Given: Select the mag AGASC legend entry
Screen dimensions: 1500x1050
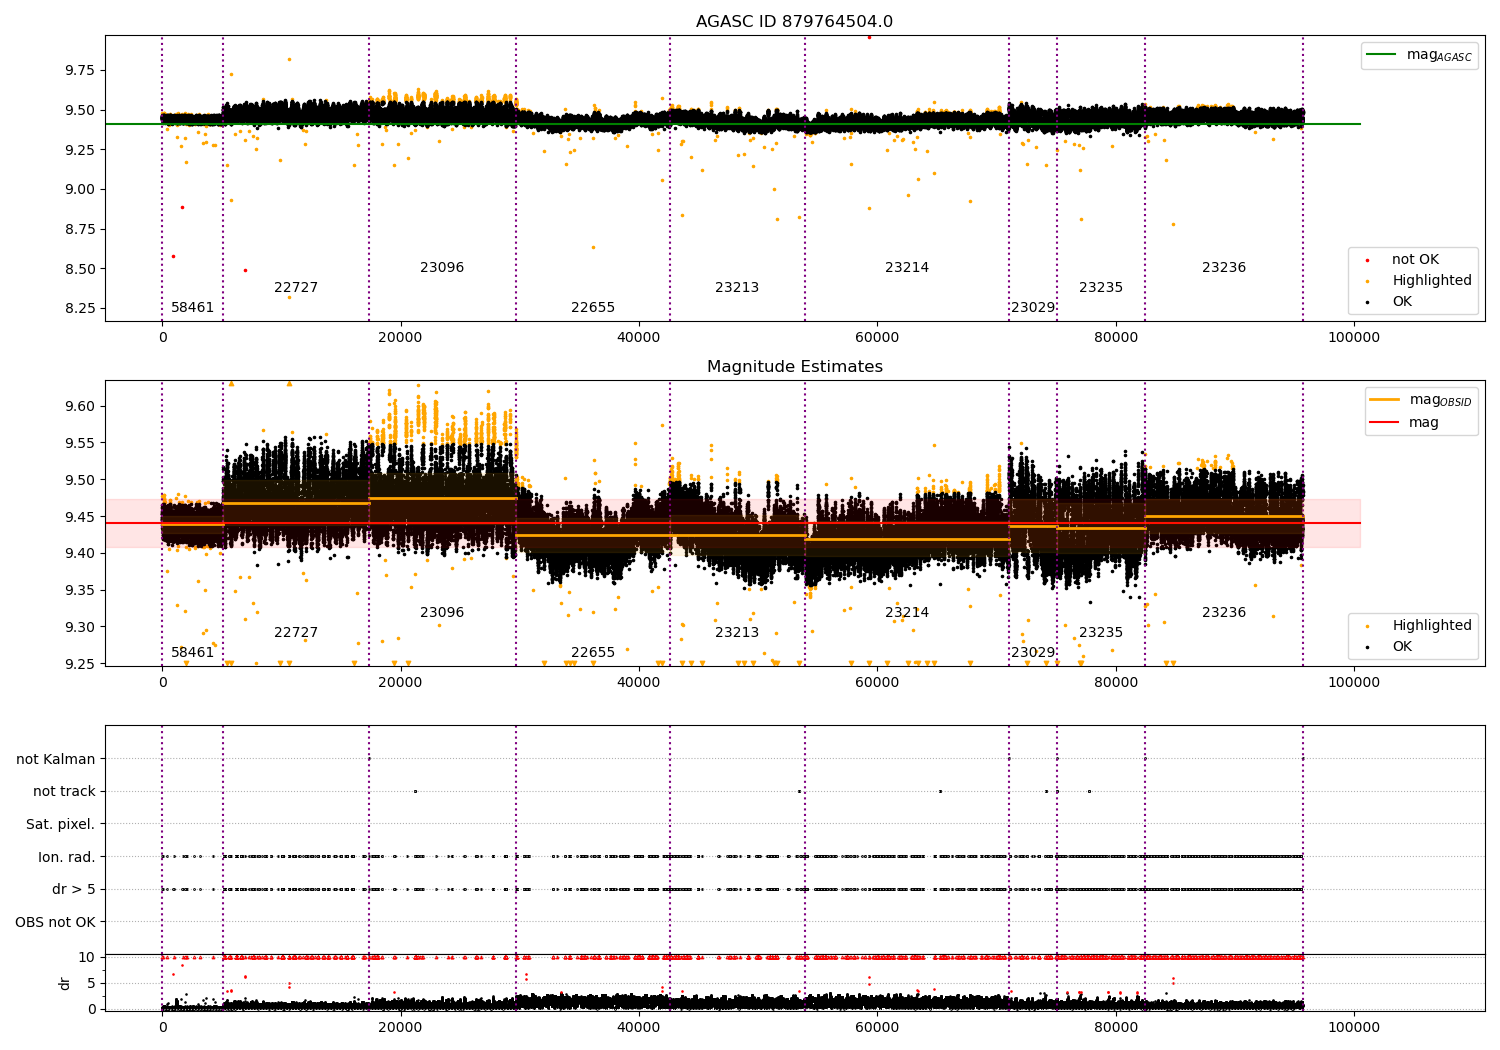Looking at the screenshot, I should 1419,56.
